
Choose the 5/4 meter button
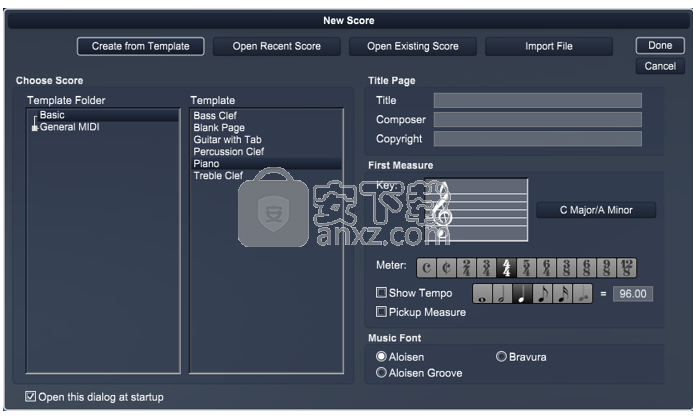[526, 268]
